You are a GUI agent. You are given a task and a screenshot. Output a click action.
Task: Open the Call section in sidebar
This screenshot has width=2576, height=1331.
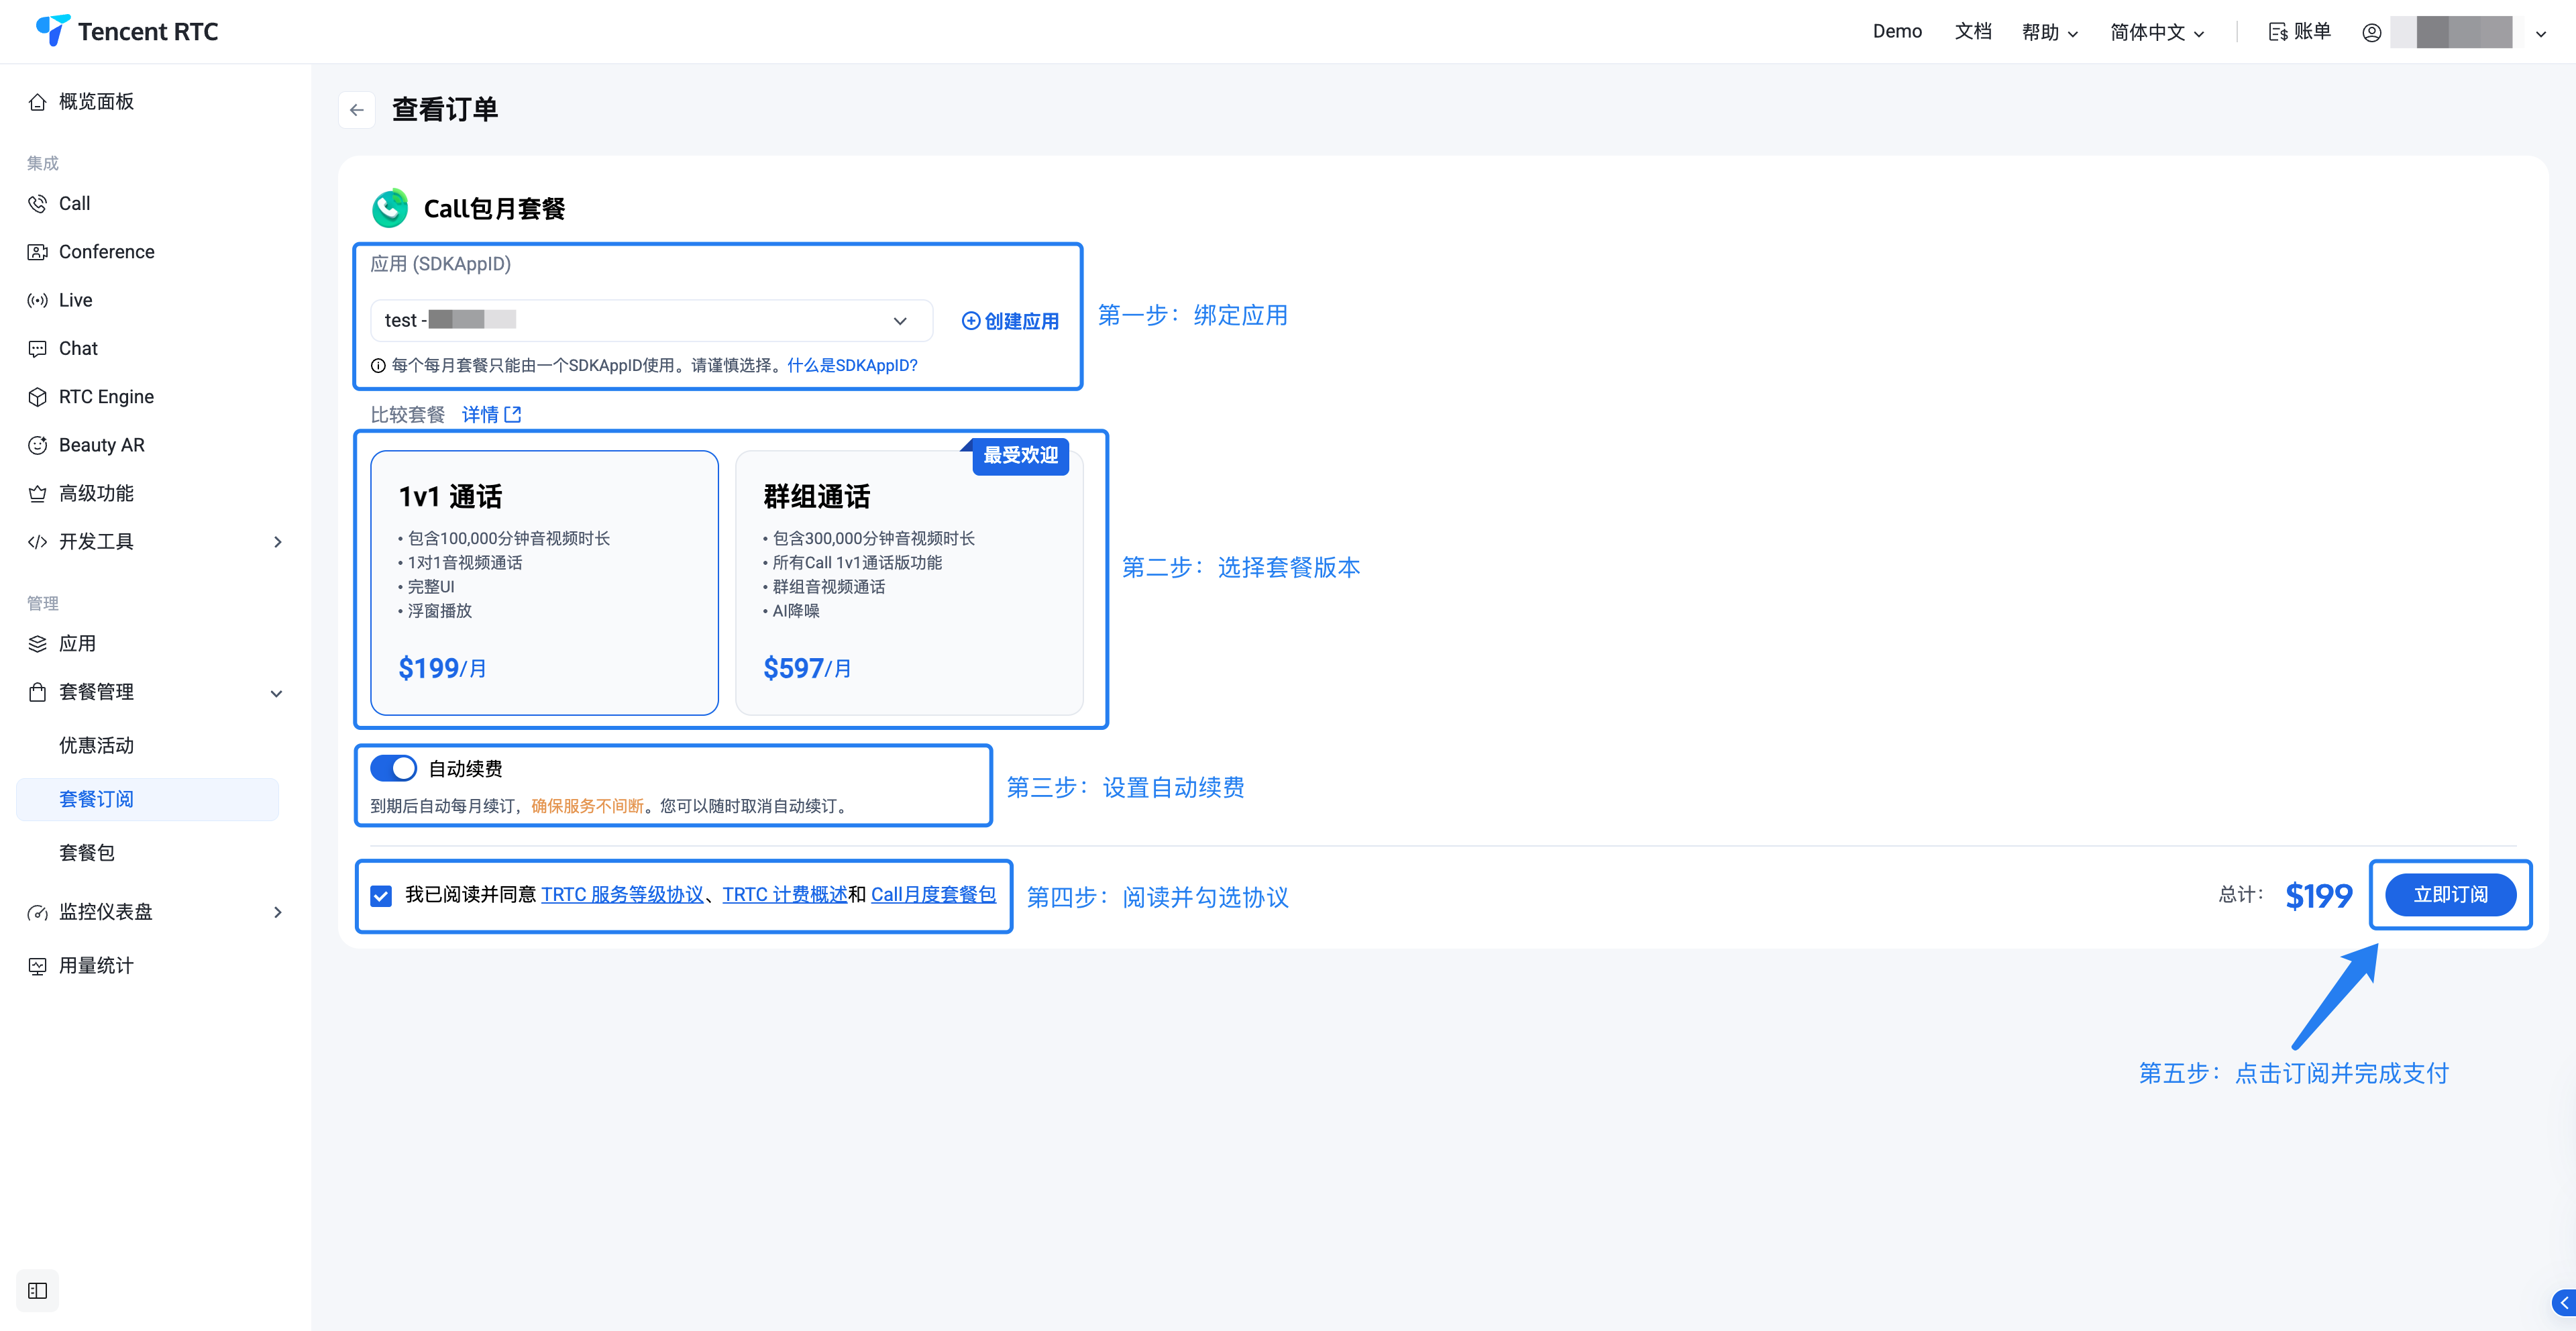pyautogui.click(x=74, y=203)
